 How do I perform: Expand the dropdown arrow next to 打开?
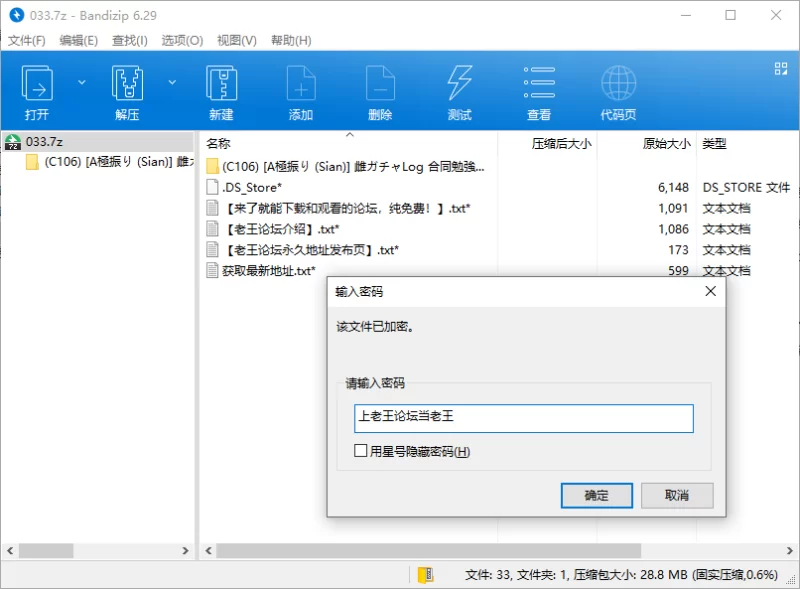coord(82,82)
